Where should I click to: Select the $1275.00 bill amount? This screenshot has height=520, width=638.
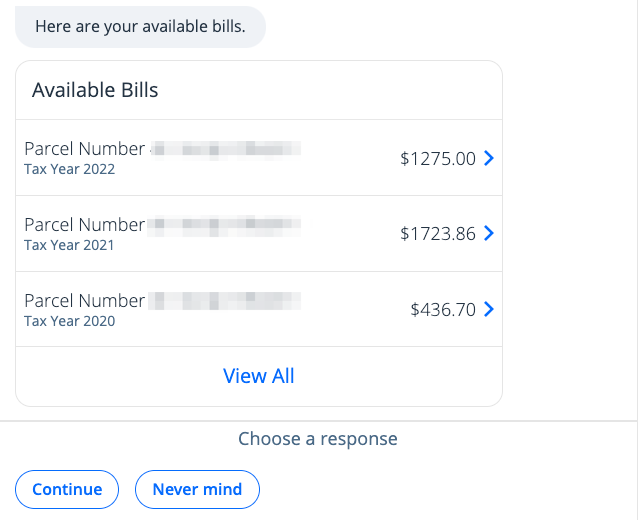437,158
